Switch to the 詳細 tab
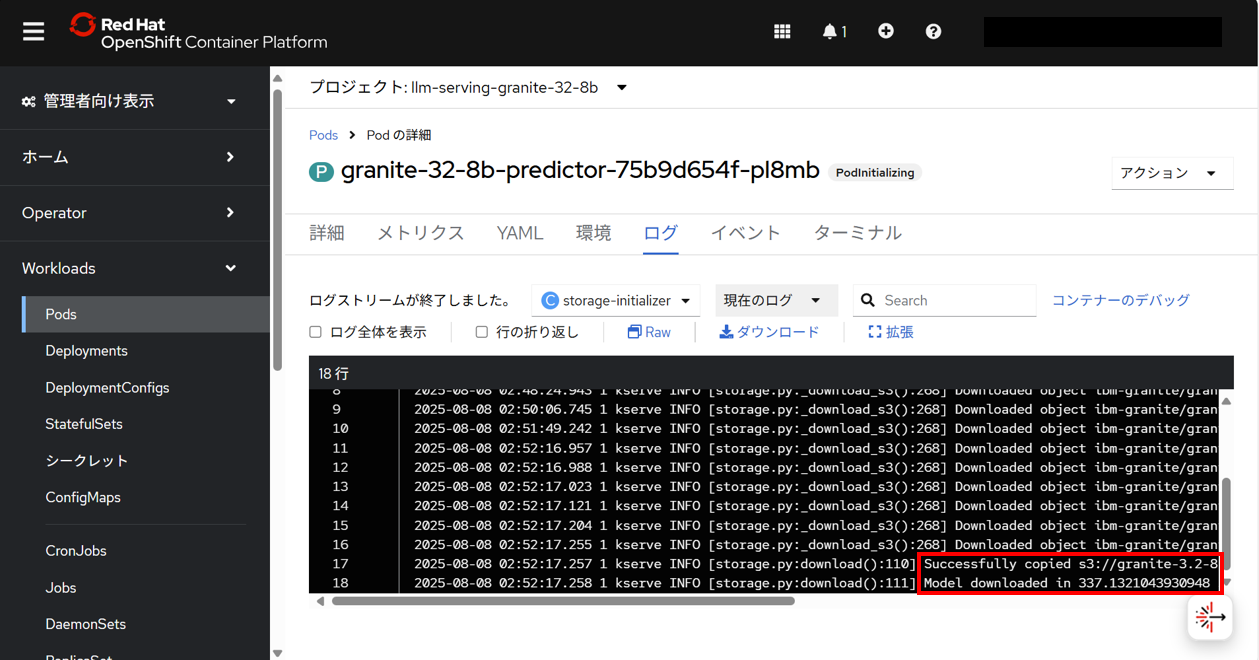 tap(327, 233)
